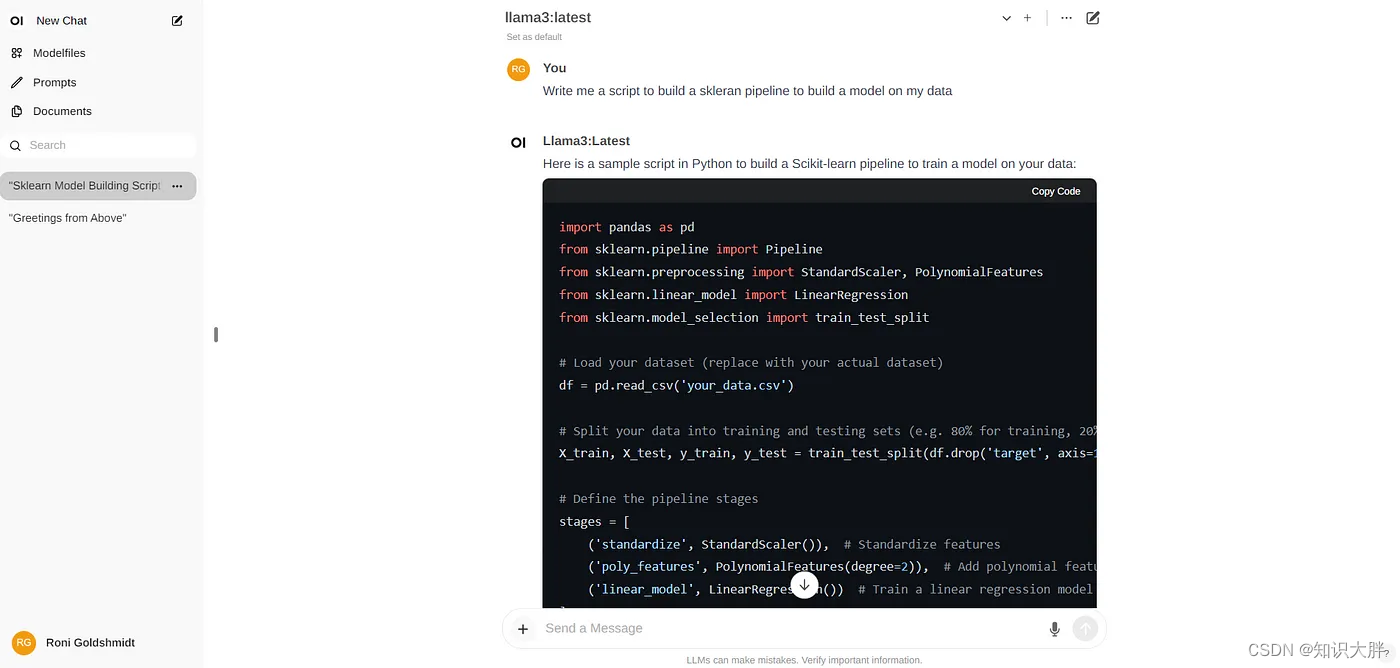Open the Documents section
1400x668 pixels.
click(62, 111)
